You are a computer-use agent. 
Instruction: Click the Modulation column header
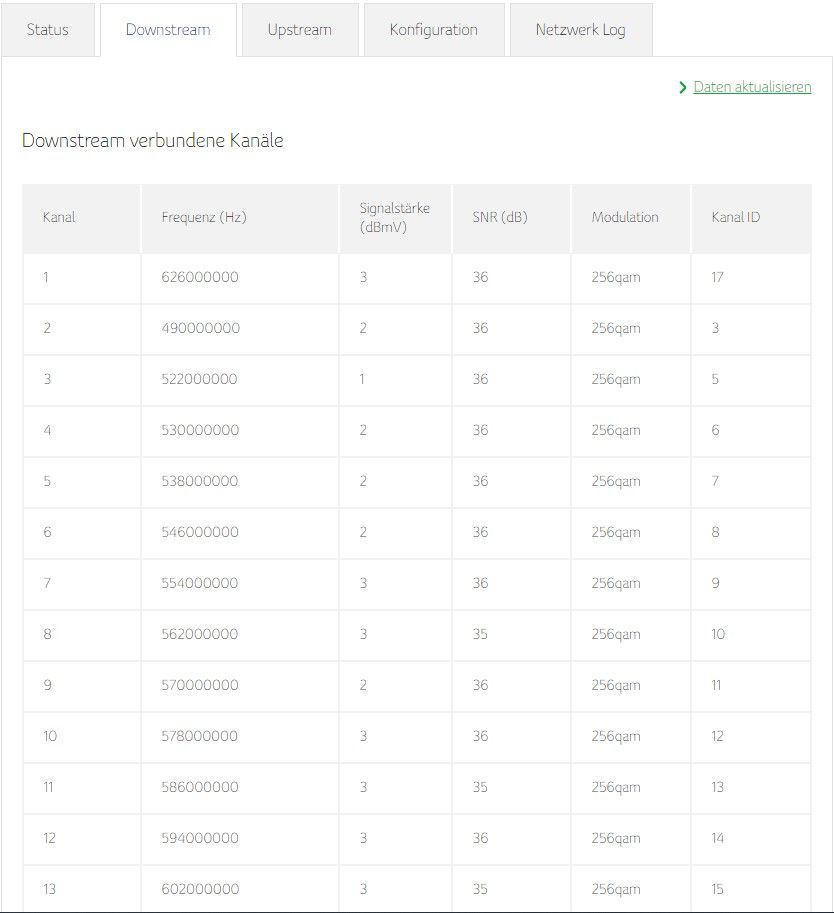coord(625,217)
